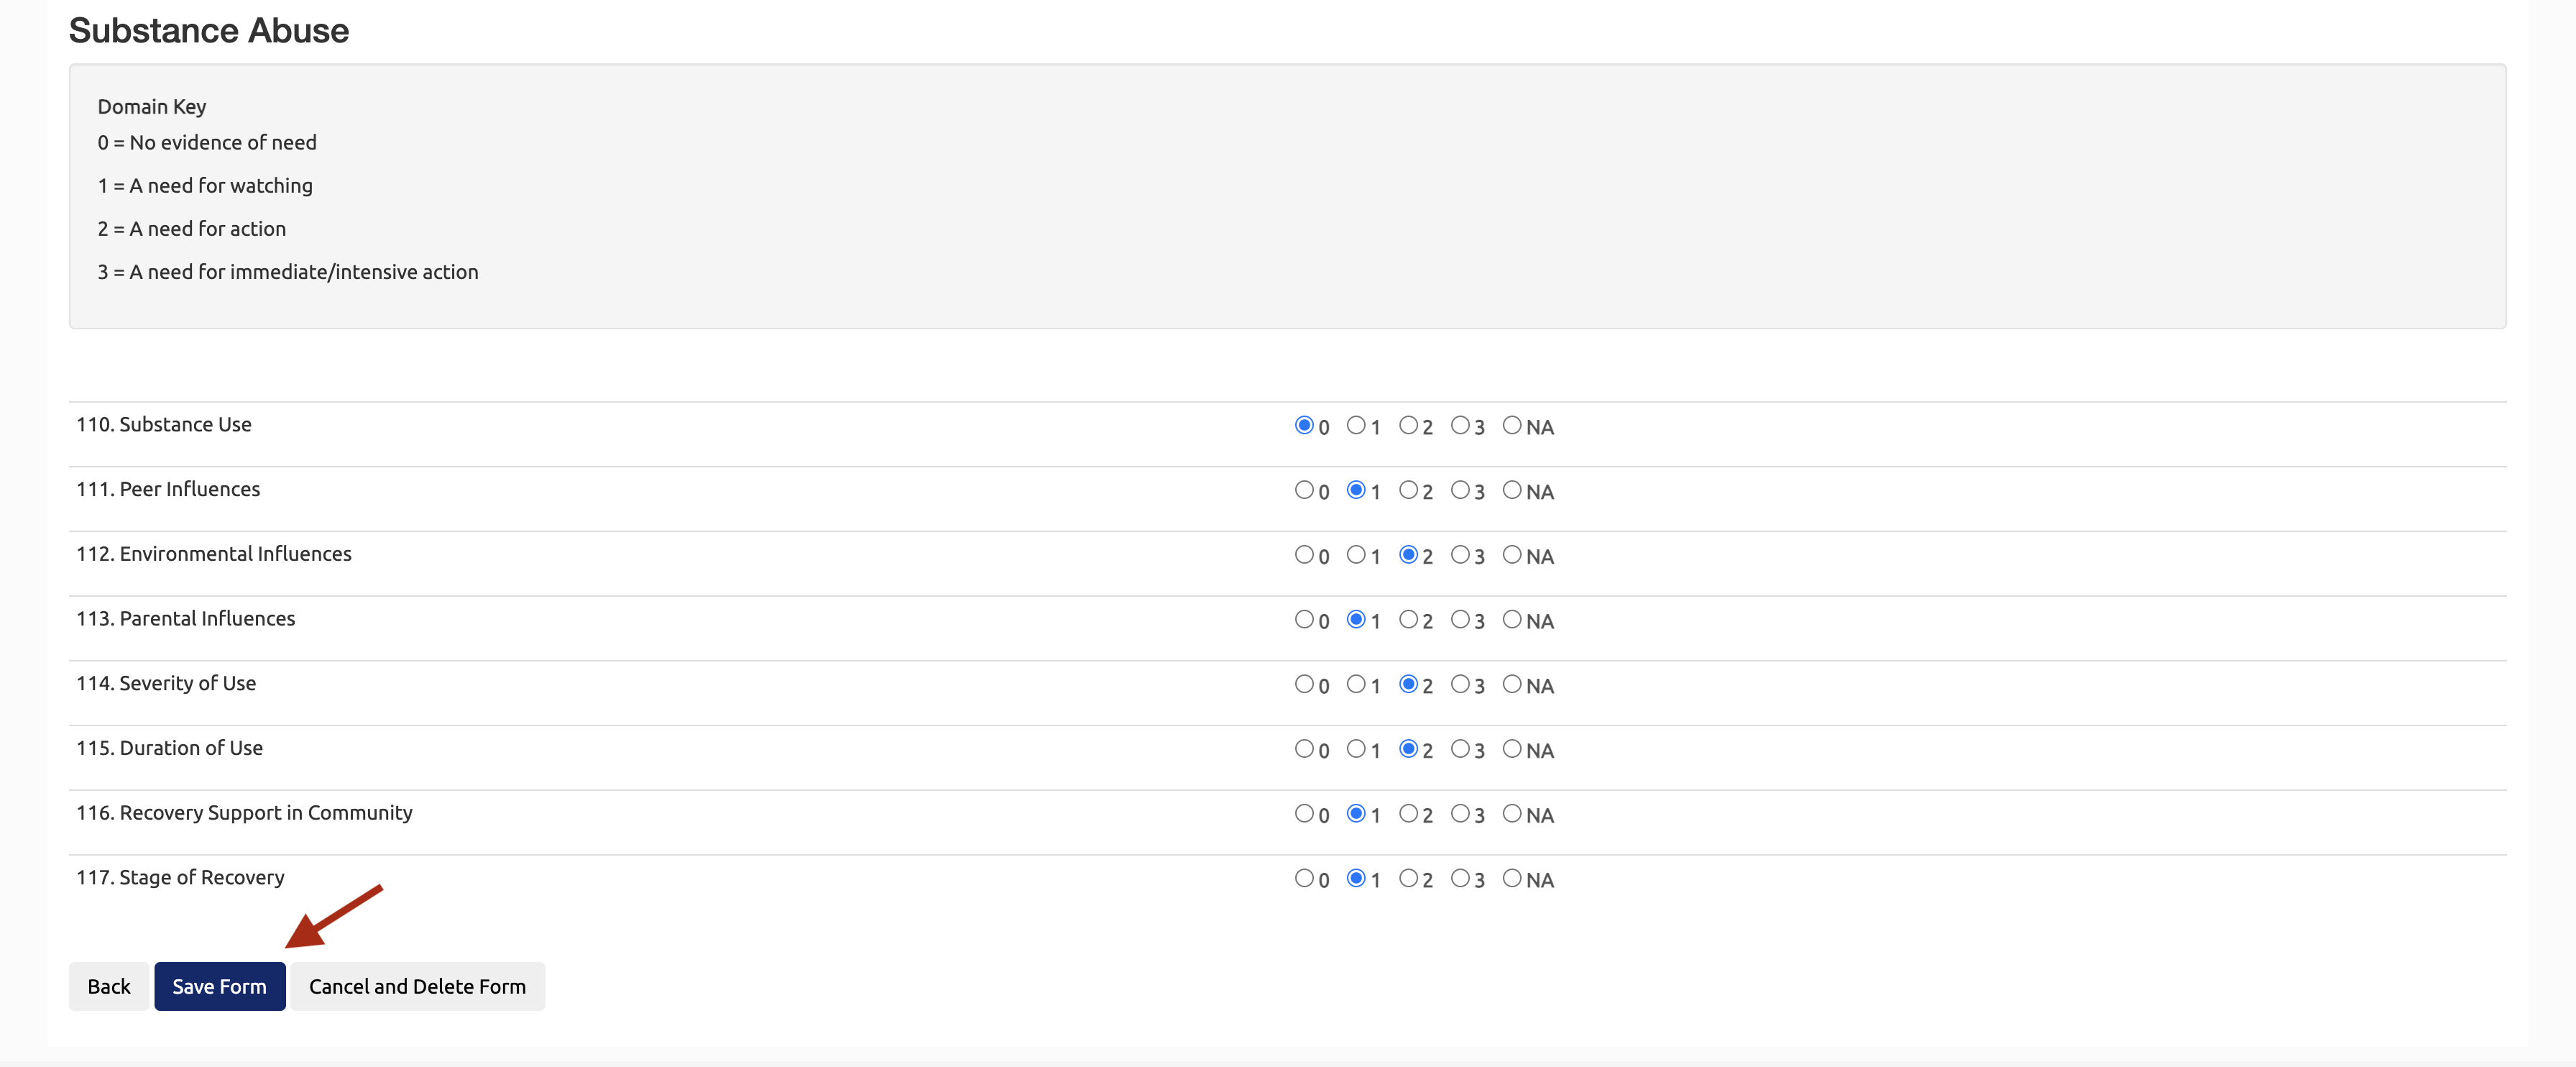This screenshot has height=1067, width=2576.
Task: Select rating 3 for Environmental Influences
Action: [x=1460, y=555]
